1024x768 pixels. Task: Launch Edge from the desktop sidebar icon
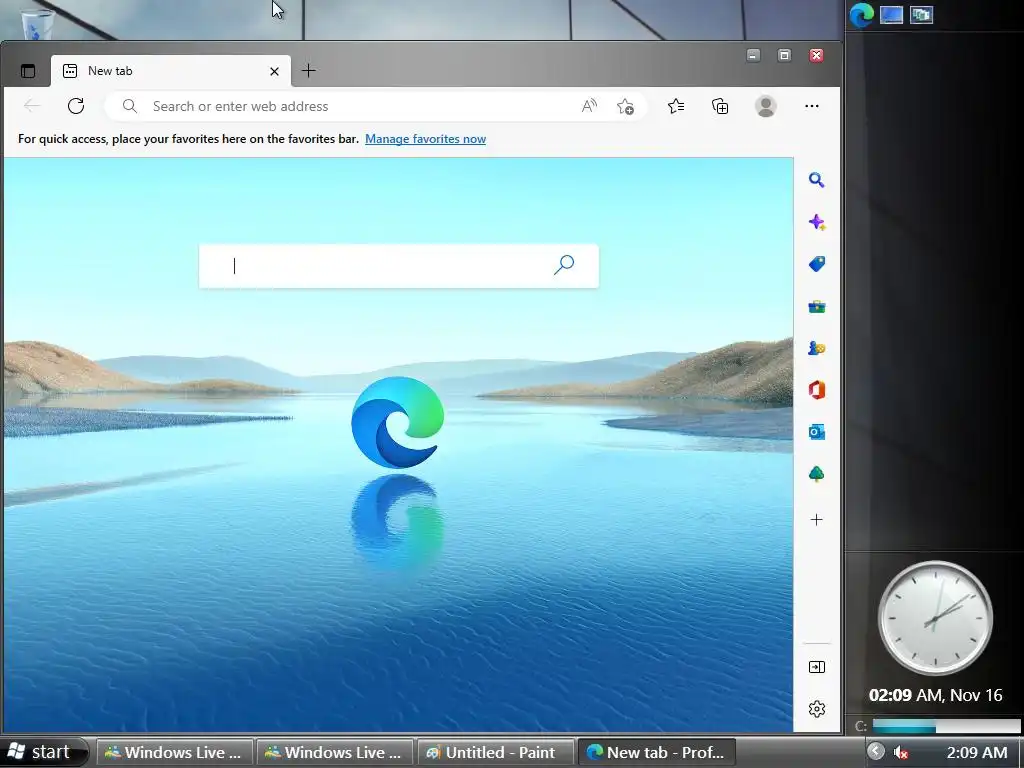pos(861,14)
